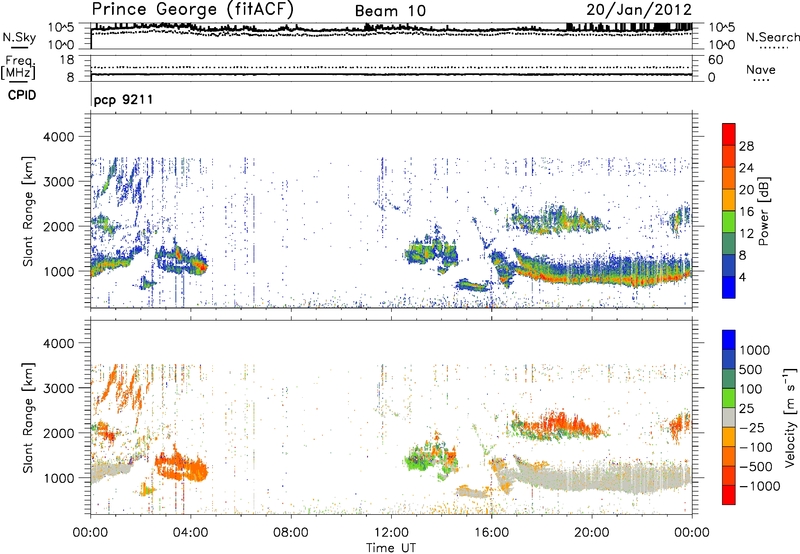Click the "60" tick on the Nave axis
This screenshot has width=800, height=554.
point(715,60)
